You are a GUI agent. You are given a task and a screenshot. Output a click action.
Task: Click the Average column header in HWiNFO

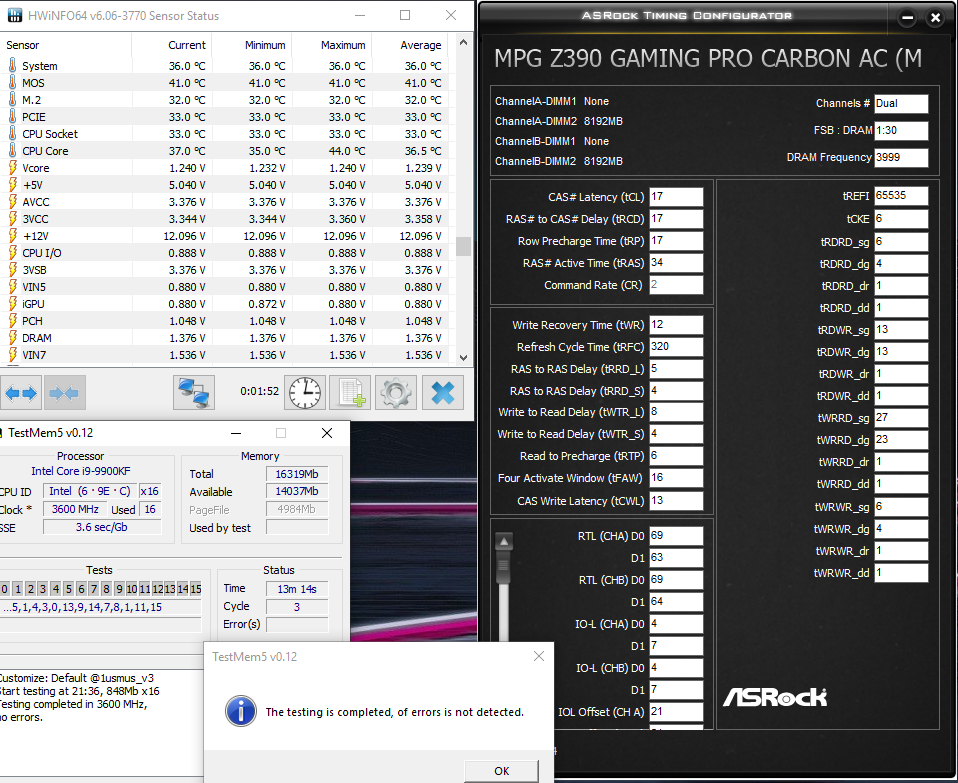point(420,45)
